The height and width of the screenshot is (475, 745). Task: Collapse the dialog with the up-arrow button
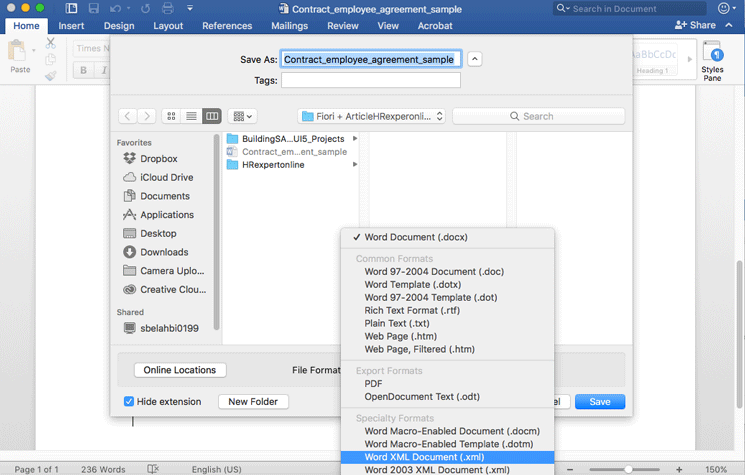pyautogui.click(x=475, y=59)
